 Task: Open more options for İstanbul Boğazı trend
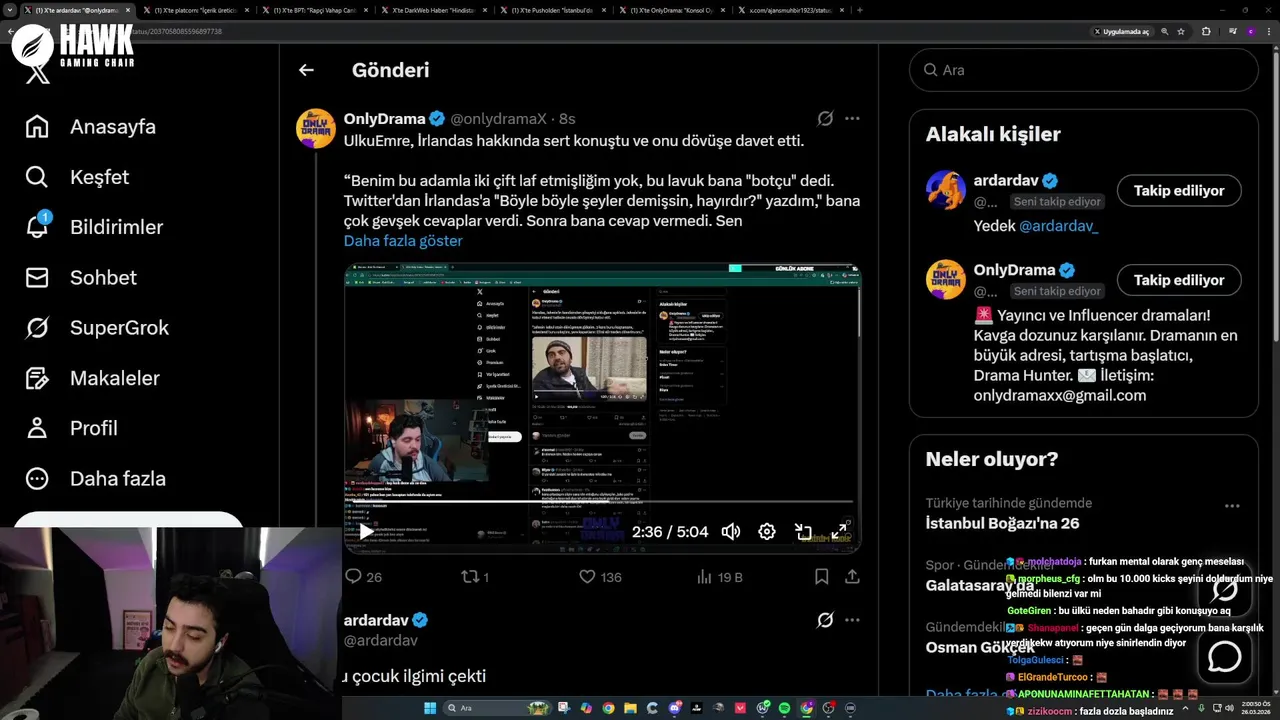pyautogui.click(x=1232, y=506)
